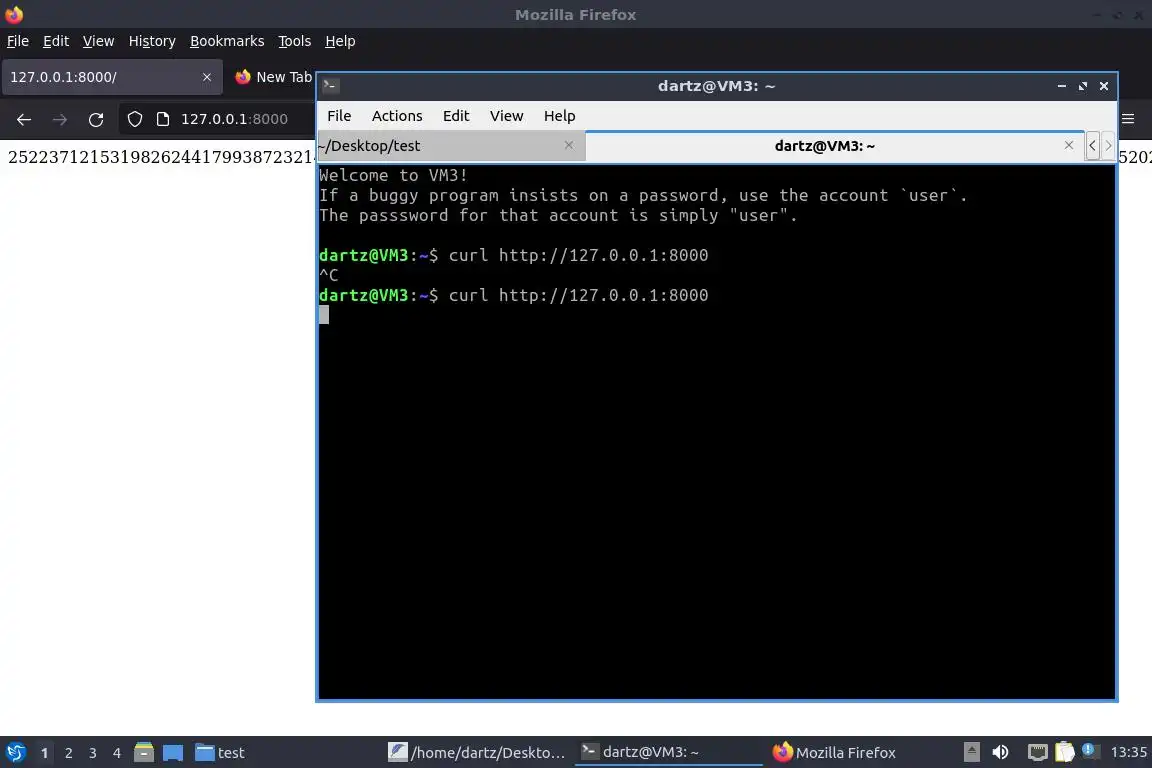Open the Firefox Help menu
This screenshot has height=768, width=1152.
pyautogui.click(x=340, y=41)
